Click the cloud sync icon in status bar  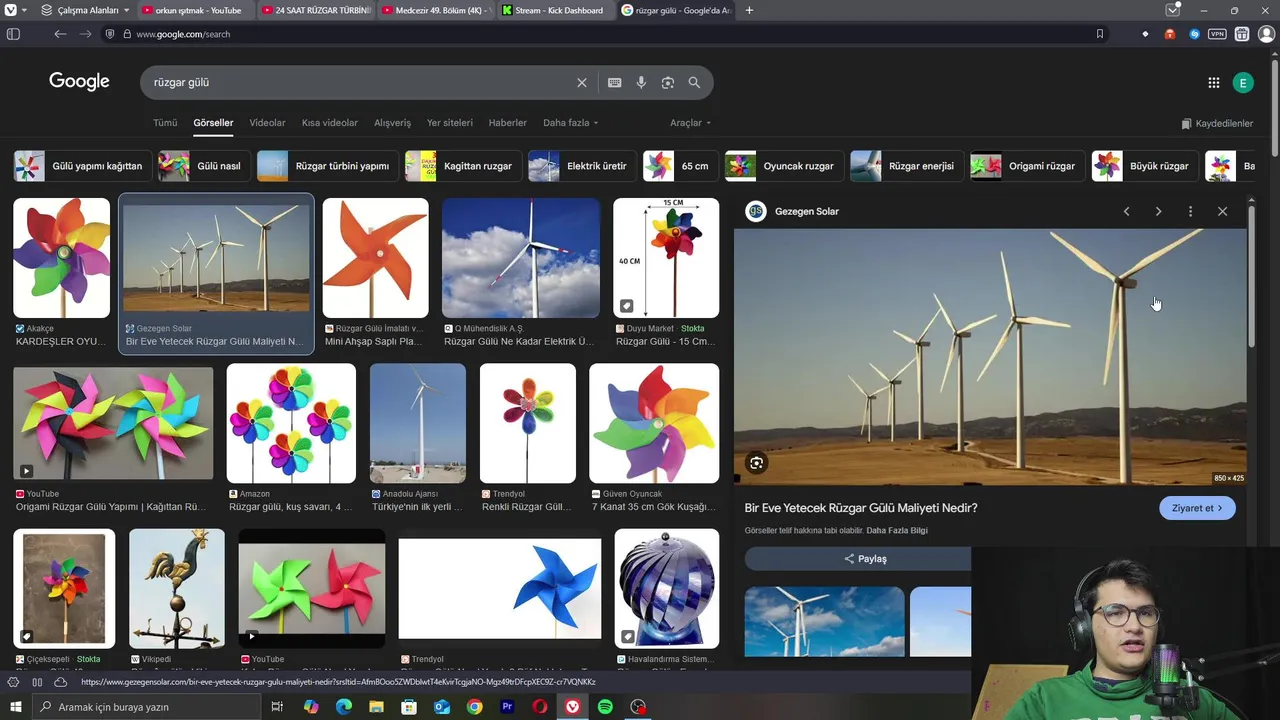coord(60,682)
